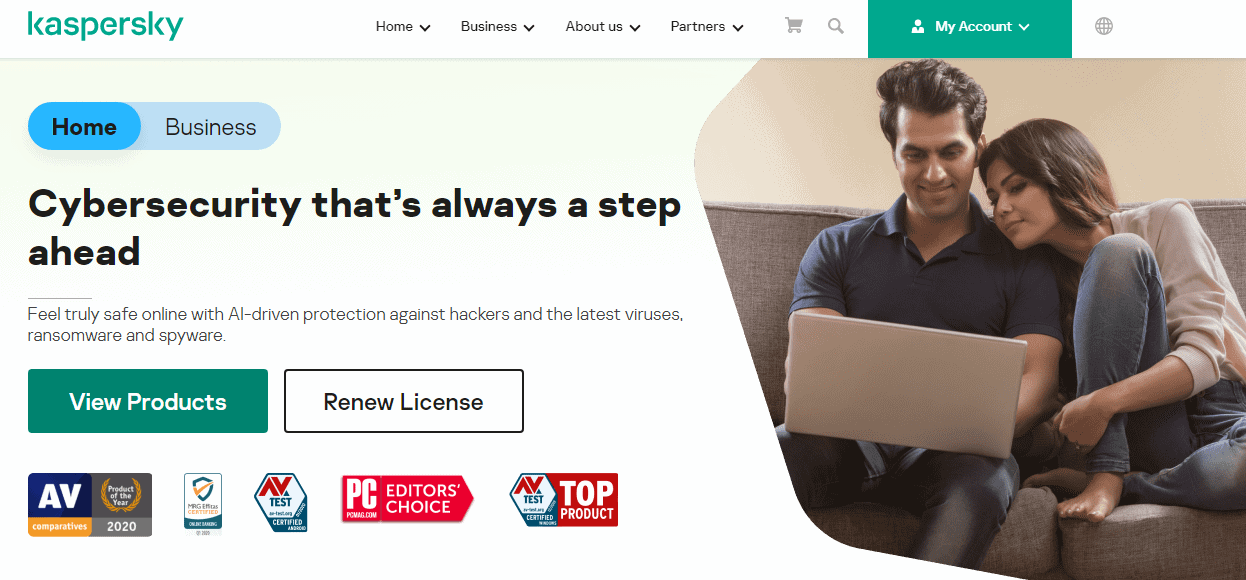The width and height of the screenshot is (1246, 580).
Task: Open the My Account menu
Action: coord(970,28)
